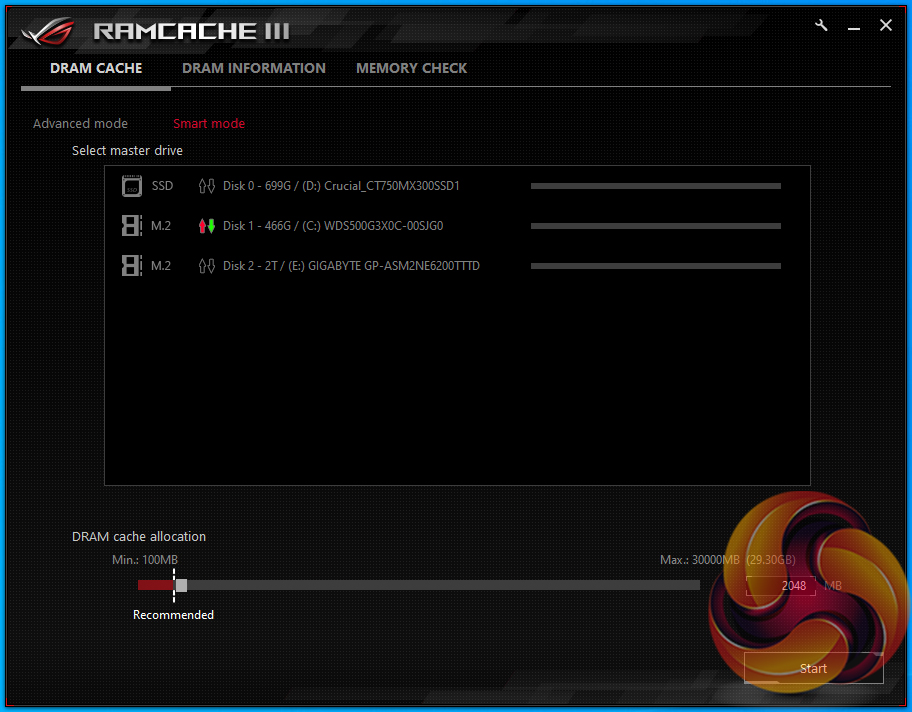Select Disk 1 WDS500G3X0C-00SJG0 as master drive

click(333, 226)
